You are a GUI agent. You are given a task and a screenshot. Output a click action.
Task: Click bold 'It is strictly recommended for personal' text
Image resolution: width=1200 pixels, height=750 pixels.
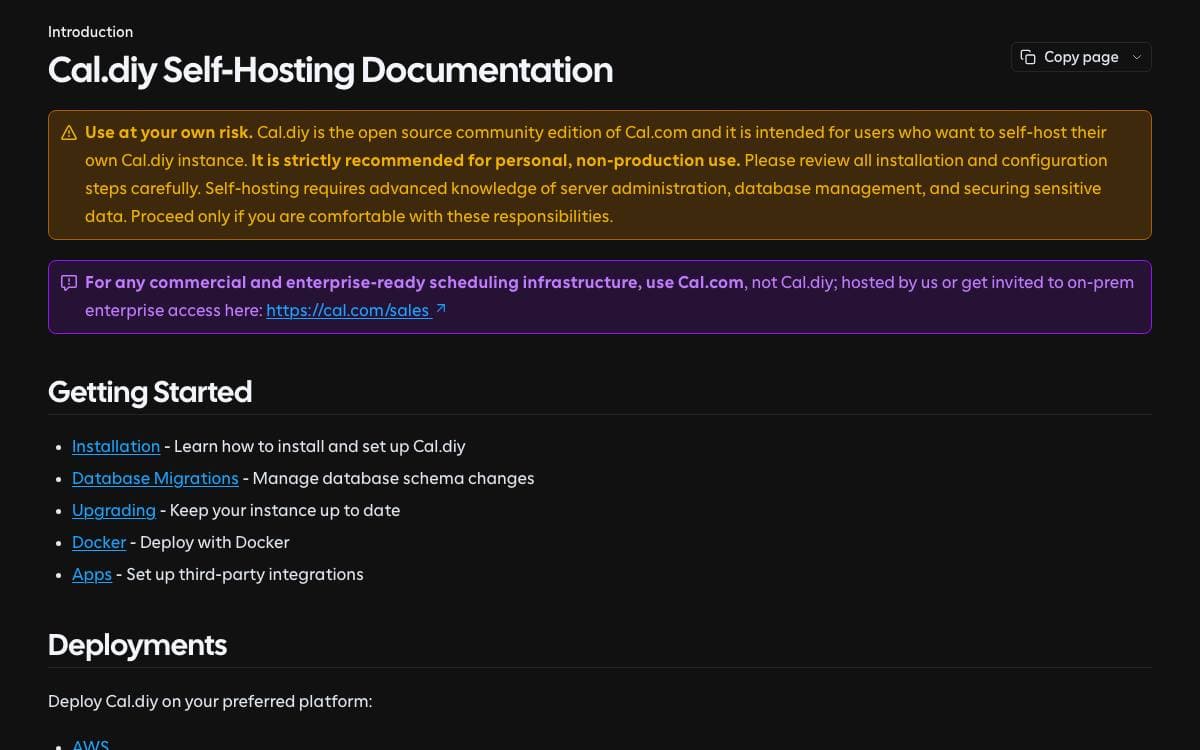click(x=496, y=160)
